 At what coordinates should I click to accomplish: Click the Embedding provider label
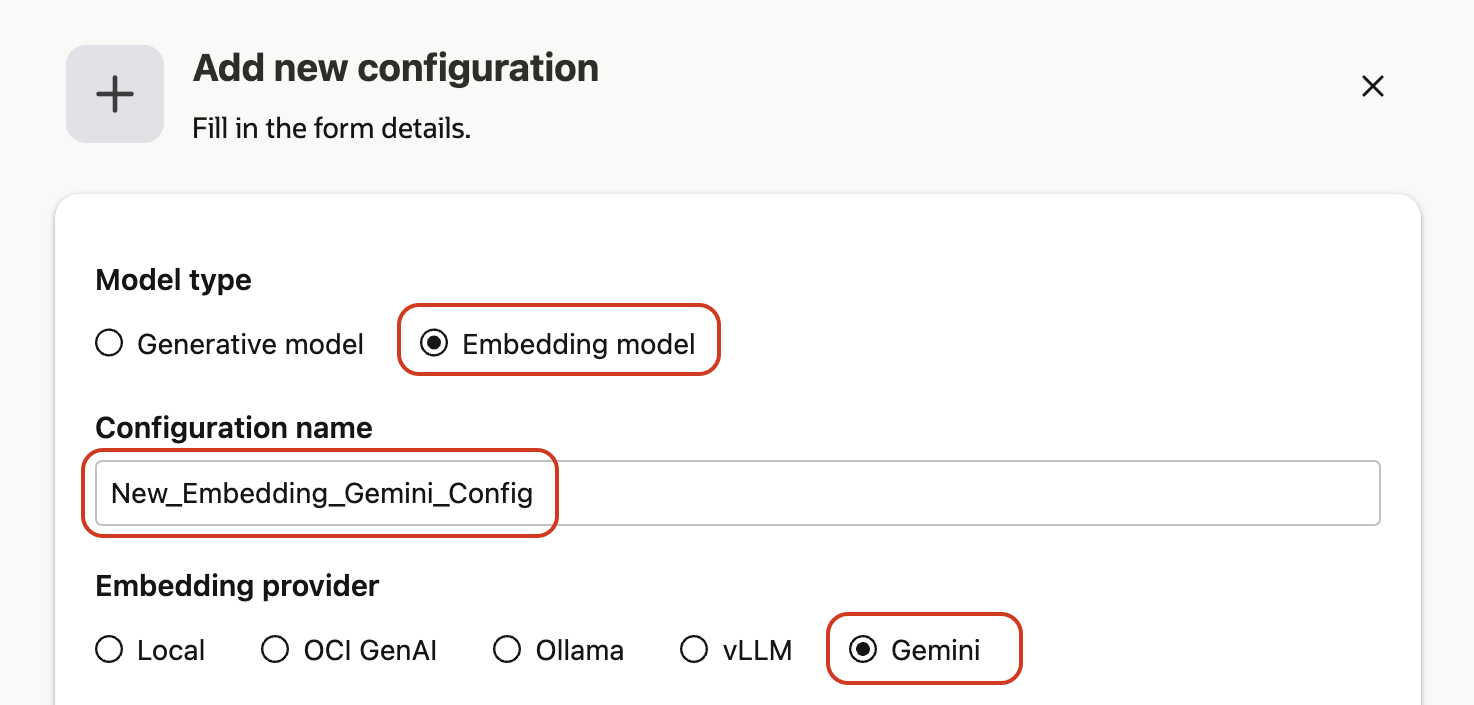pos(236,586)
